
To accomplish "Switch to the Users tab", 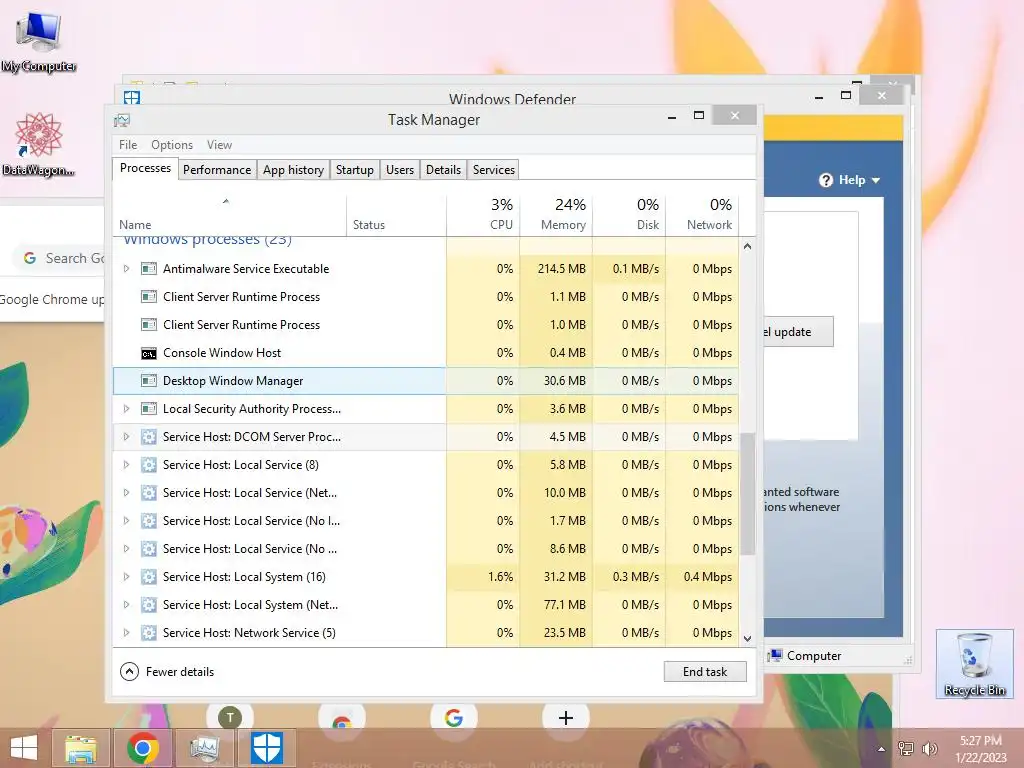I will pos(400,170).
